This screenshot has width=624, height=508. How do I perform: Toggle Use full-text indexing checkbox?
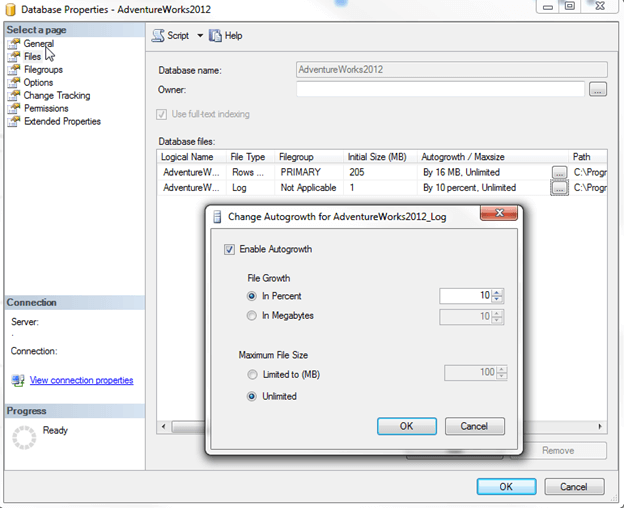pos(161,115)
